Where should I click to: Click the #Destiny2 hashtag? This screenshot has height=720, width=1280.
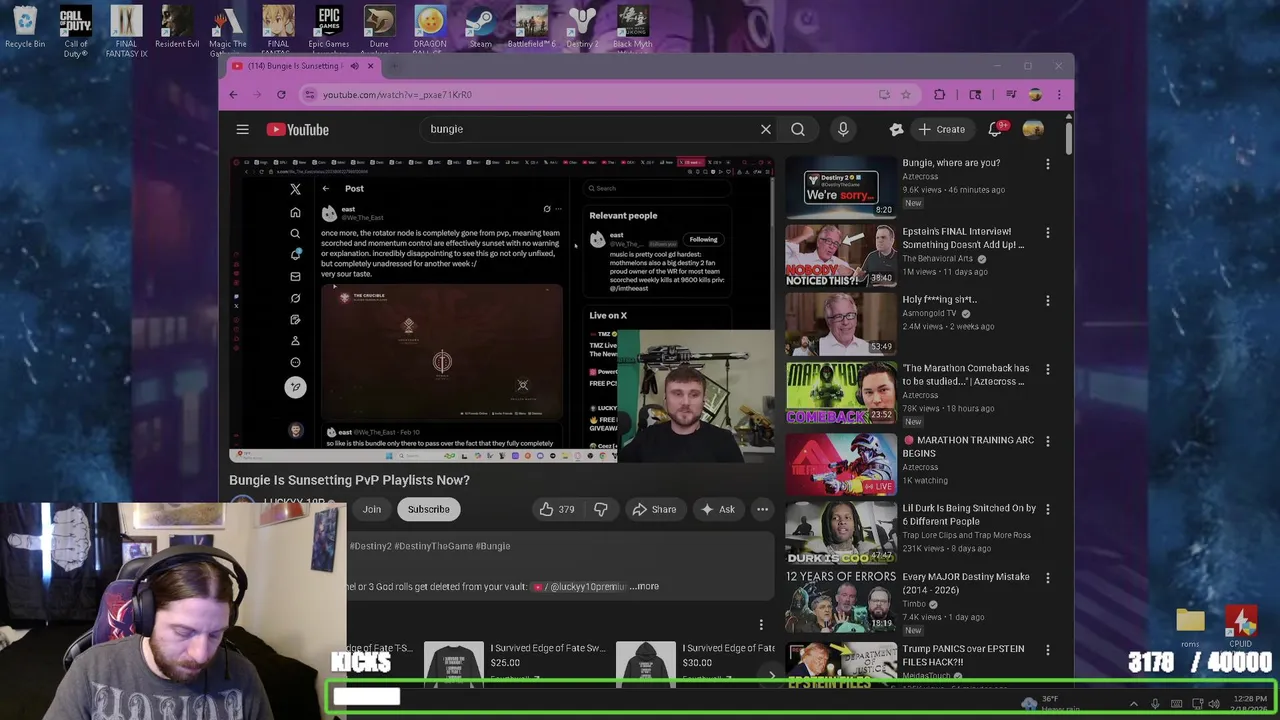coord(369,546)
